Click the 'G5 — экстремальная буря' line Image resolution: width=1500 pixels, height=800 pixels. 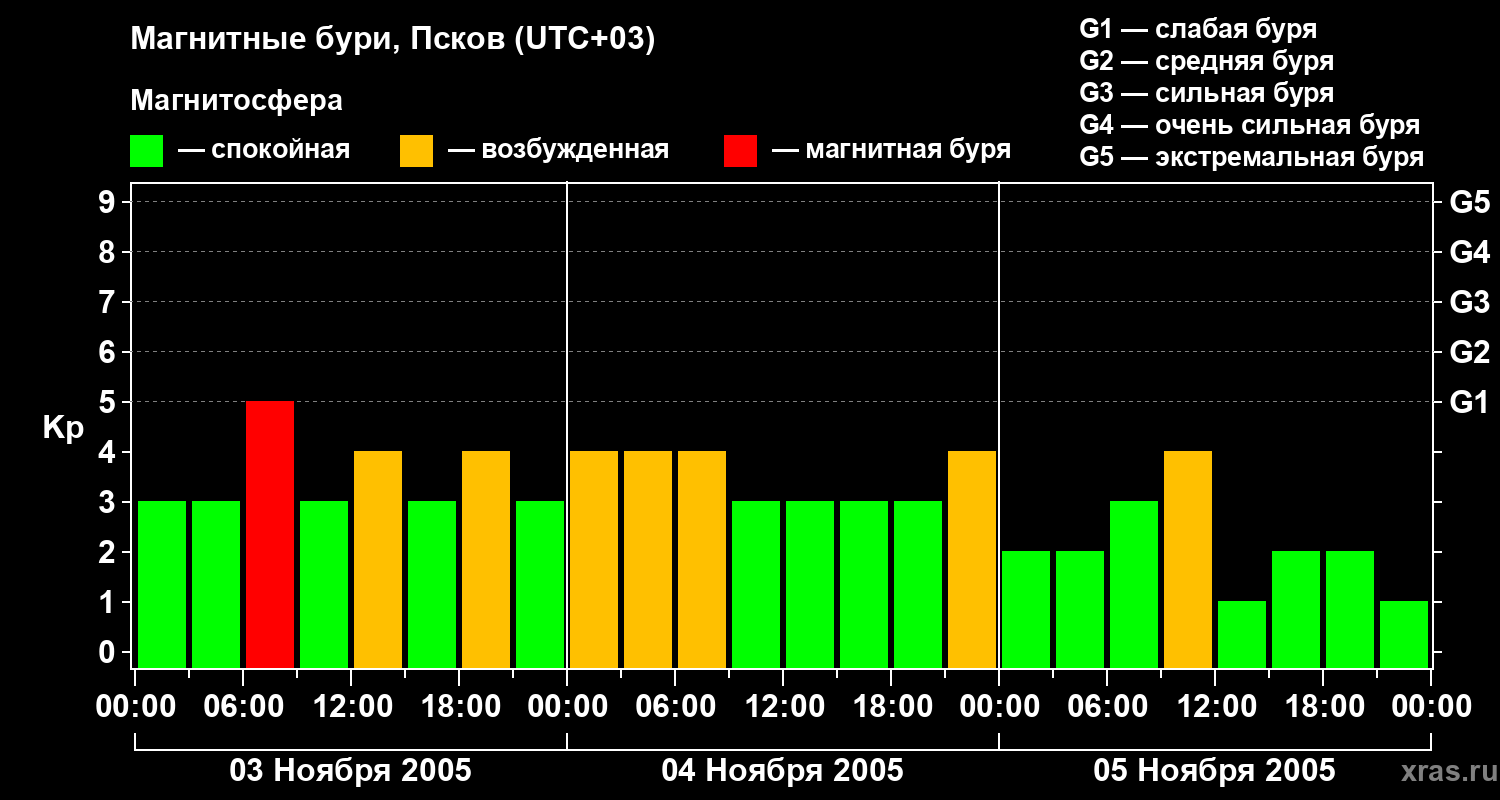coord(1252,157)
